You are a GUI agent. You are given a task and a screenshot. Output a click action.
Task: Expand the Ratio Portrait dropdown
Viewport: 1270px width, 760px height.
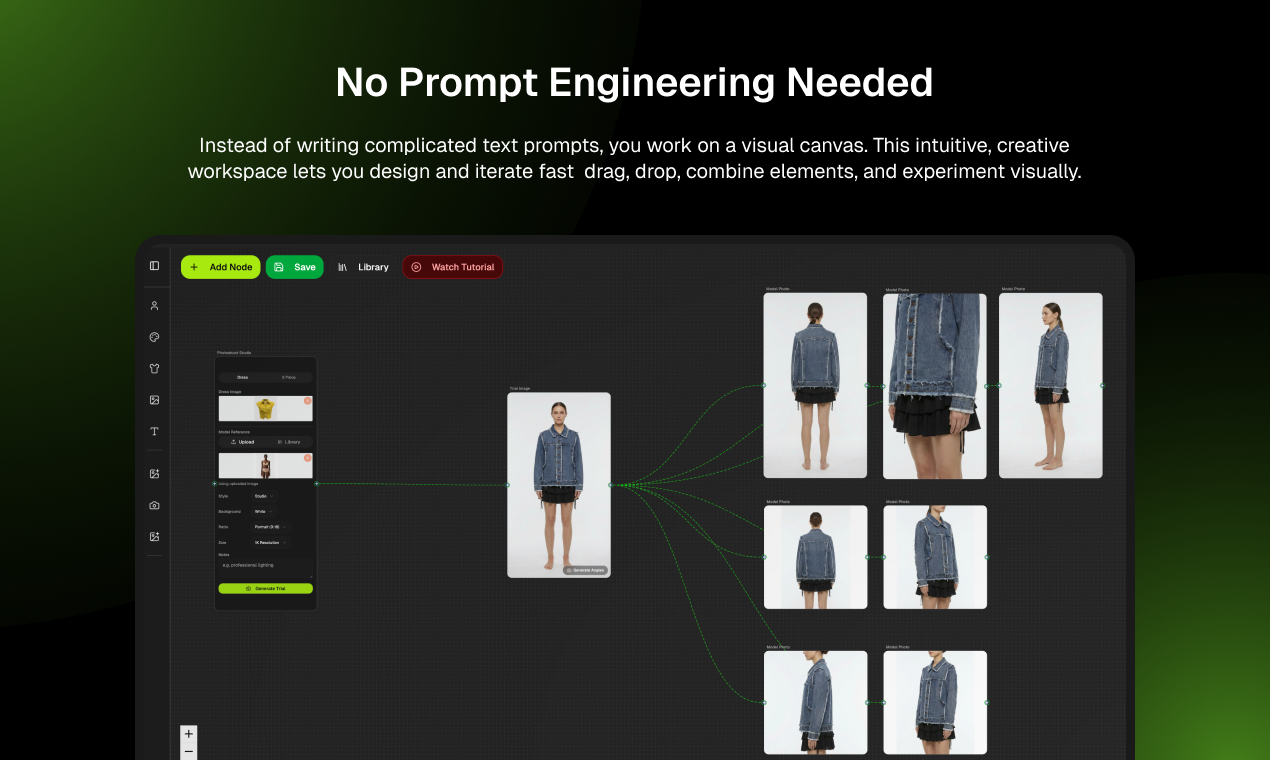[x=269, y=526]
